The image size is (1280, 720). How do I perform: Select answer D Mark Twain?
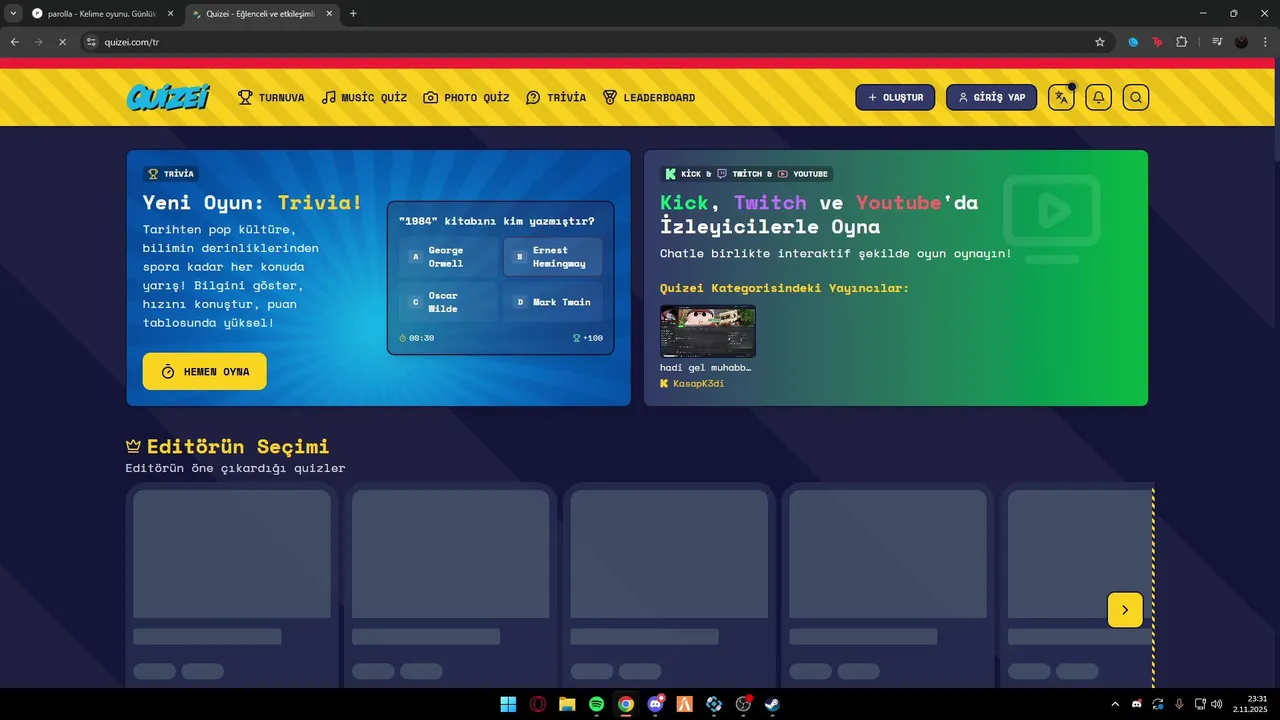(x=552, y=302)
